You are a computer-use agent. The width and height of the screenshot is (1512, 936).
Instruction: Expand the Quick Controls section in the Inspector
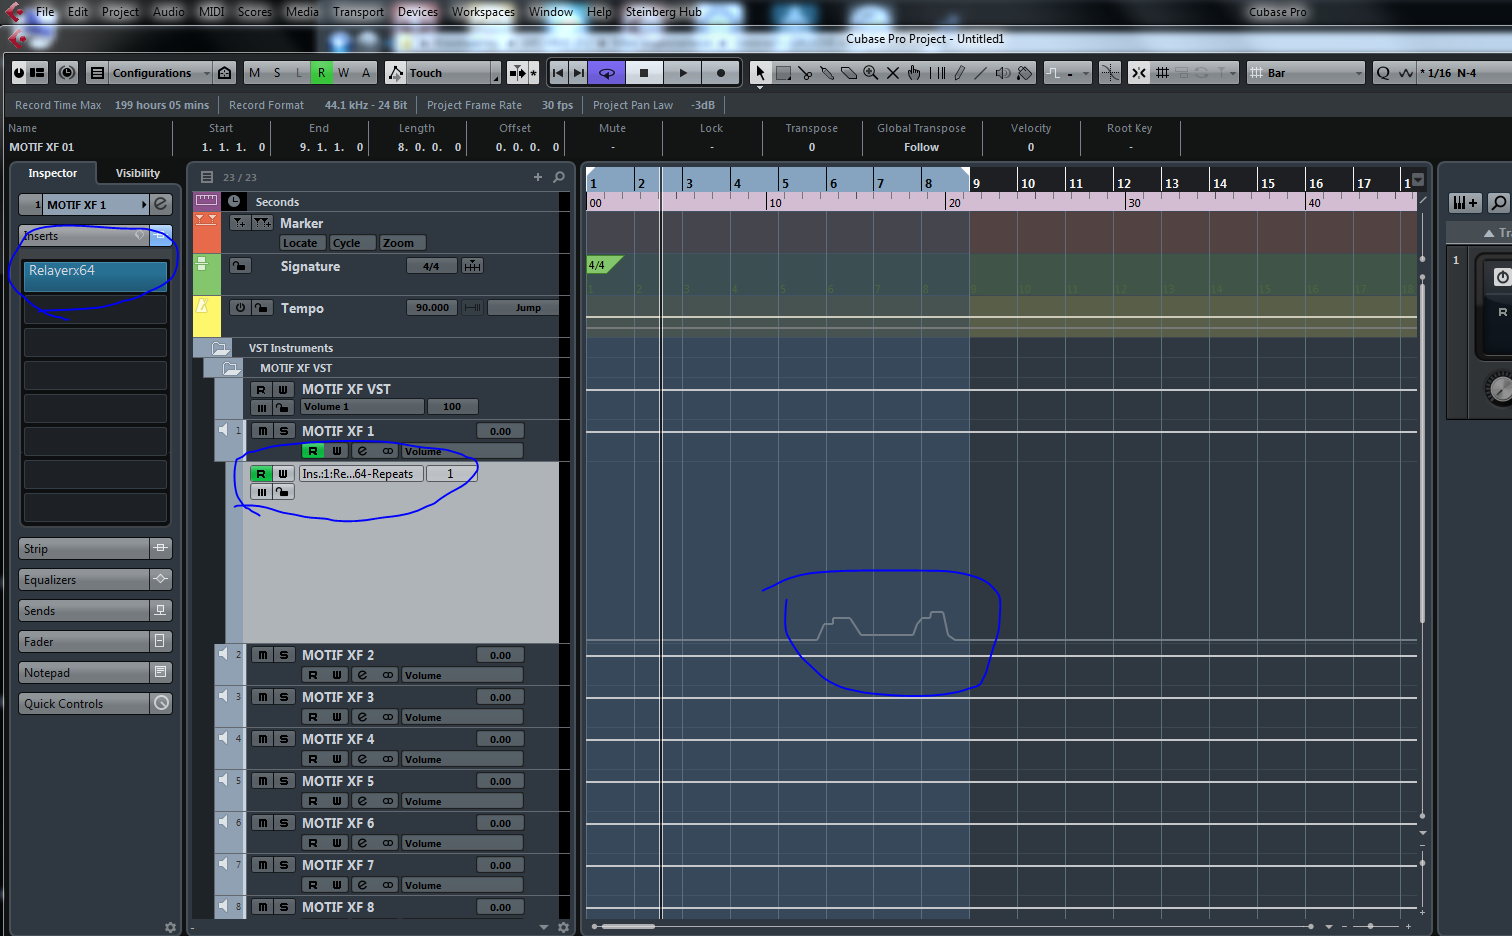96,704
